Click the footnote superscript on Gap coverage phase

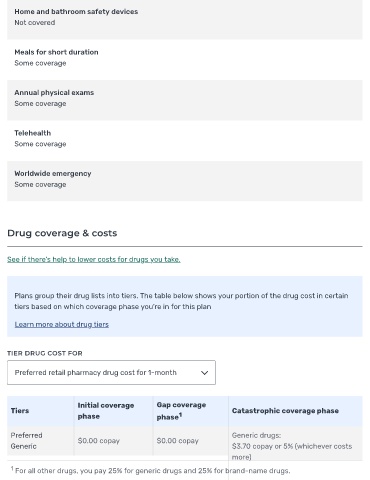tap(180, 415)
